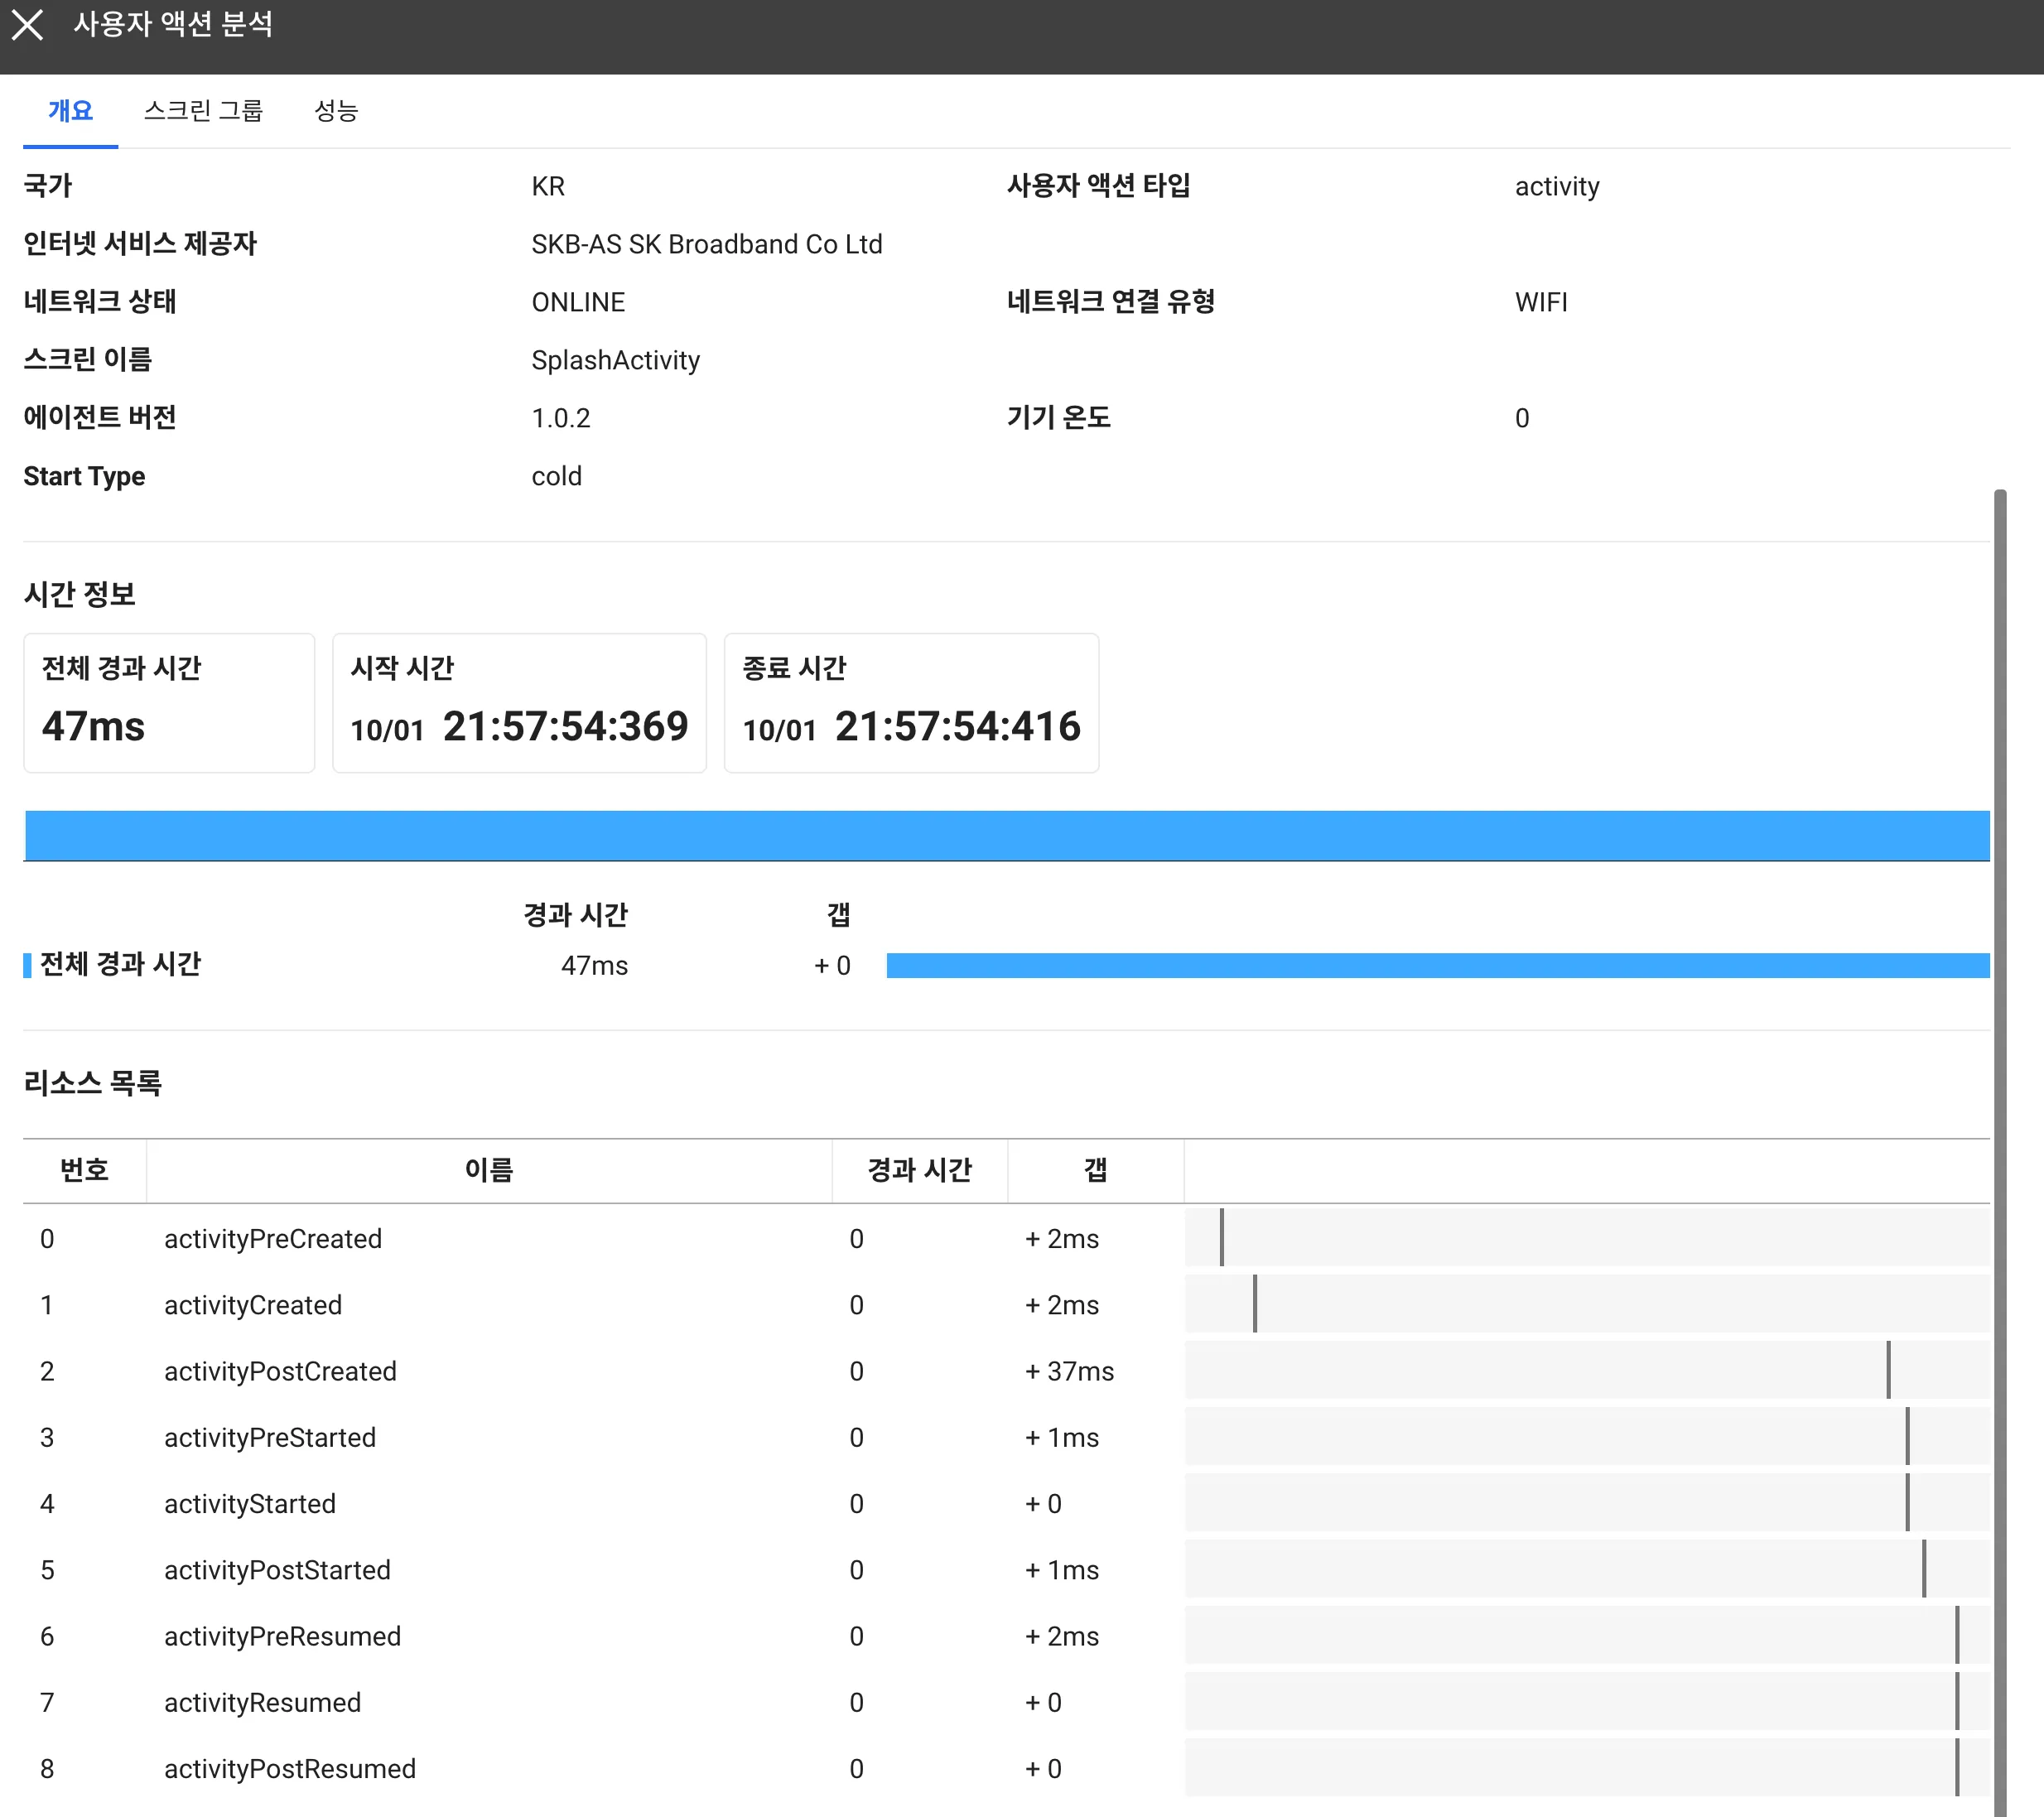Click the 번호 column header
Screen dimensions: 2044x1817
point(84,1170)
